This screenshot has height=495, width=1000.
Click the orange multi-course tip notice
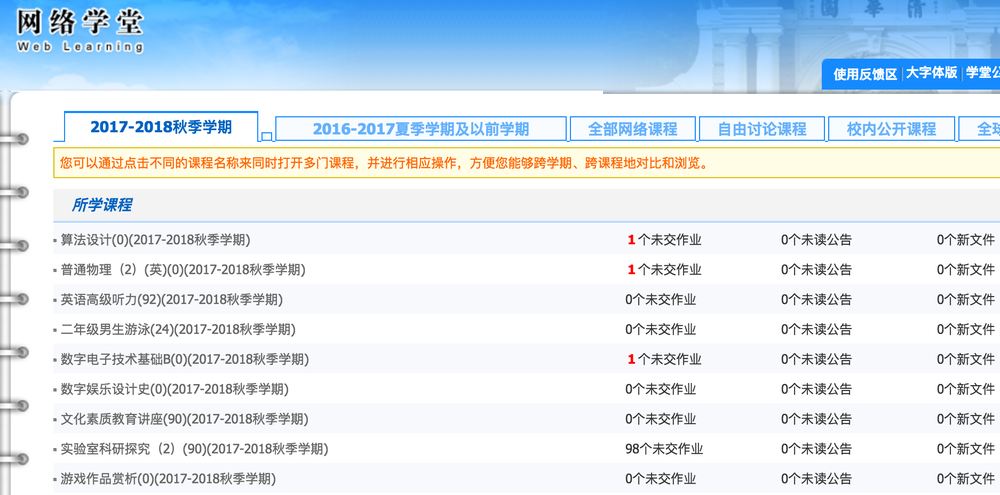click(527, 163)
